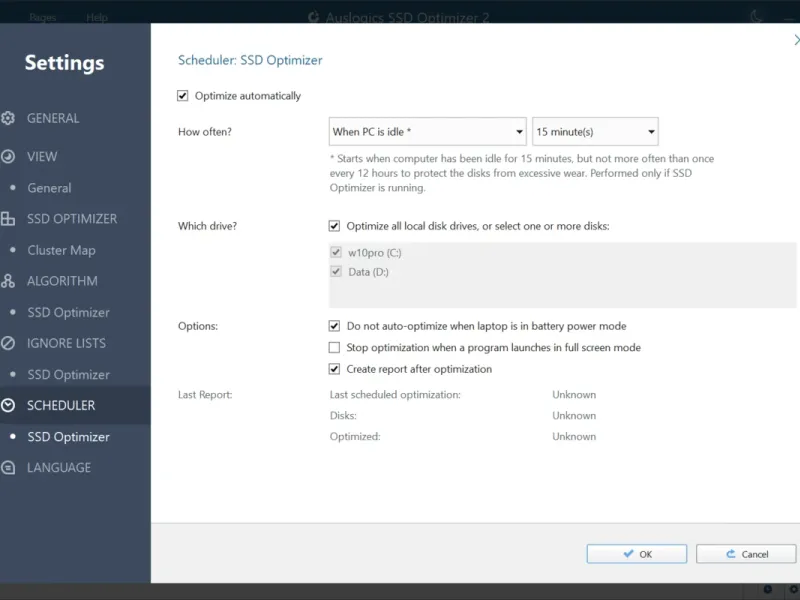800x600 pixels.
Task: Select Cluster Map sub-item
Action: pyautogui.click(x=61, y=251)
